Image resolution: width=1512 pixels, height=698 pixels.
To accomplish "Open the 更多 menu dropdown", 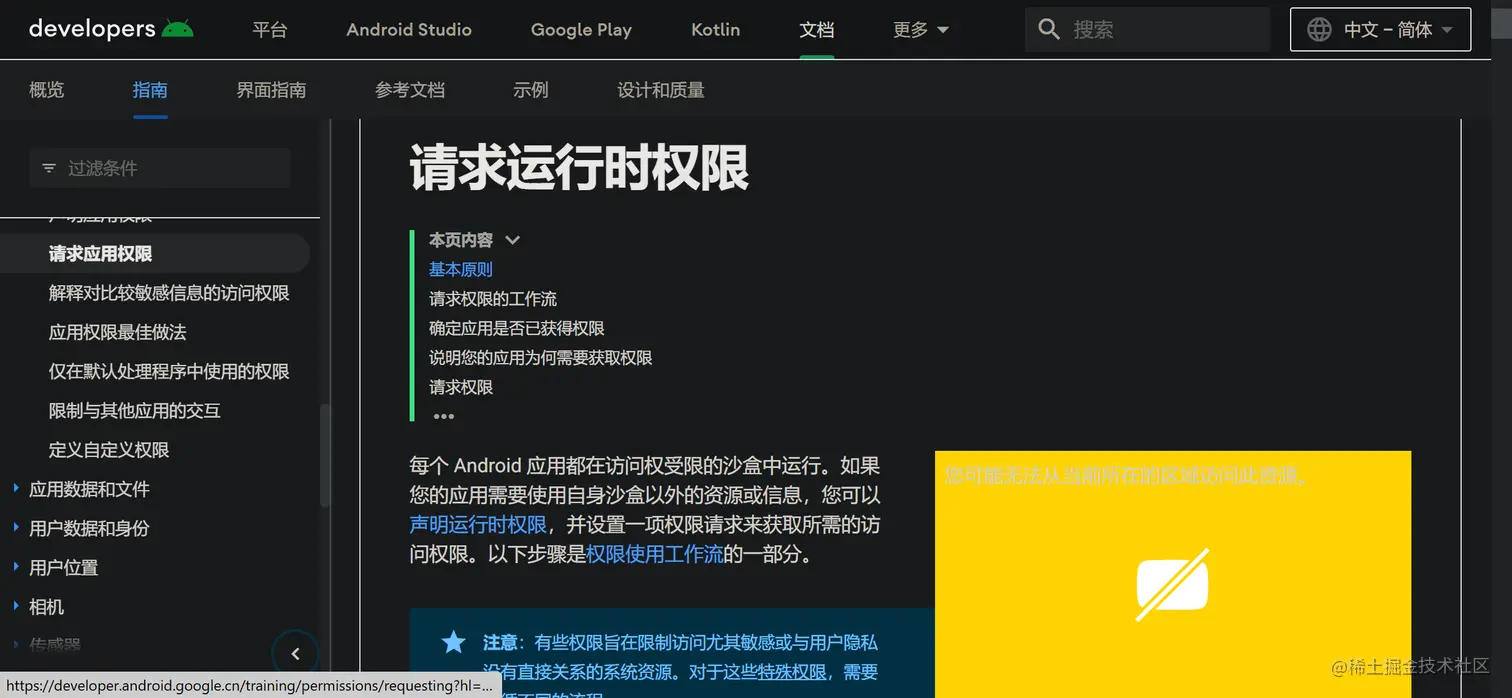I will (921, 30).
